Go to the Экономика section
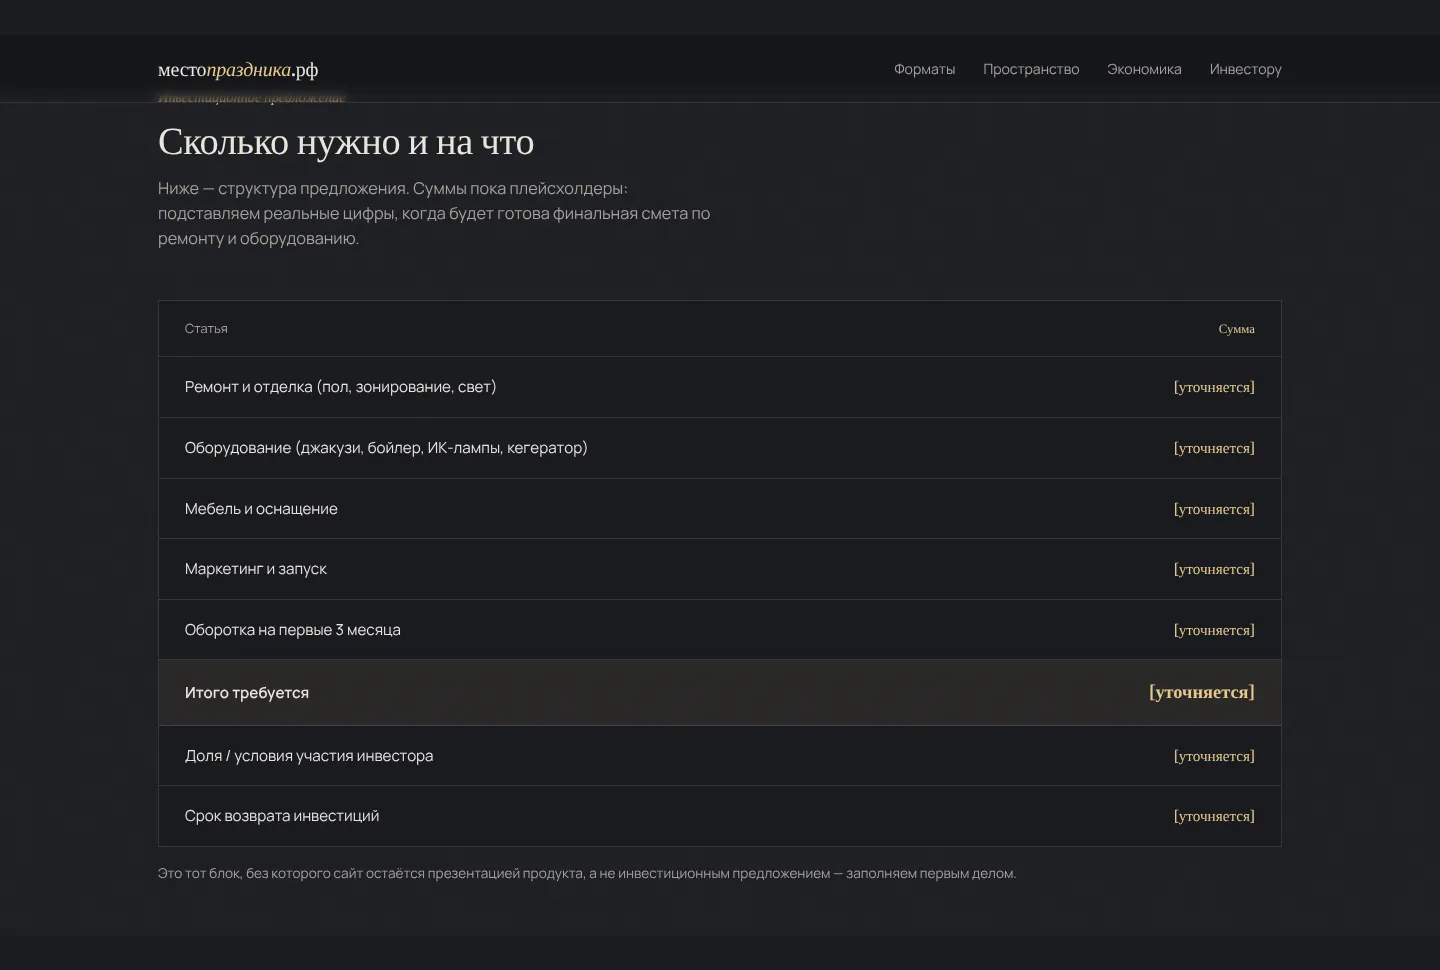This screenshot has width=1440, height=970. tap(1144, 69)
